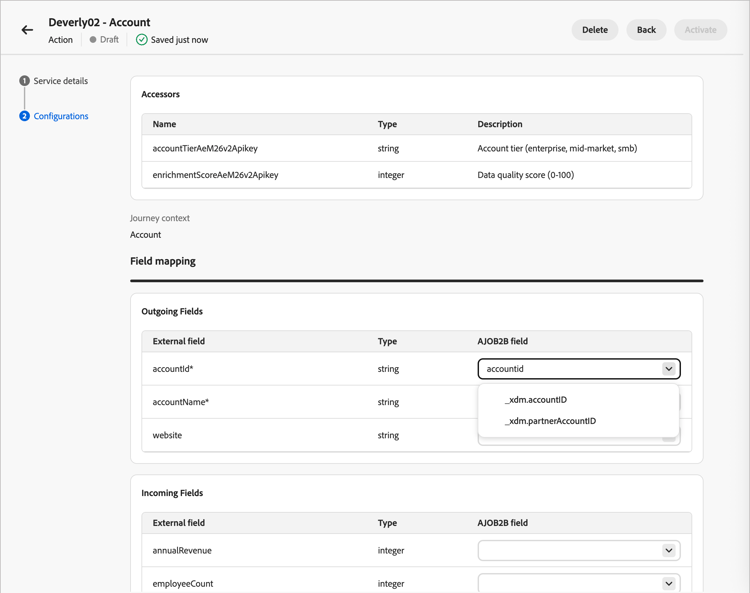Click the step 1 circle icon

(24, 81)
